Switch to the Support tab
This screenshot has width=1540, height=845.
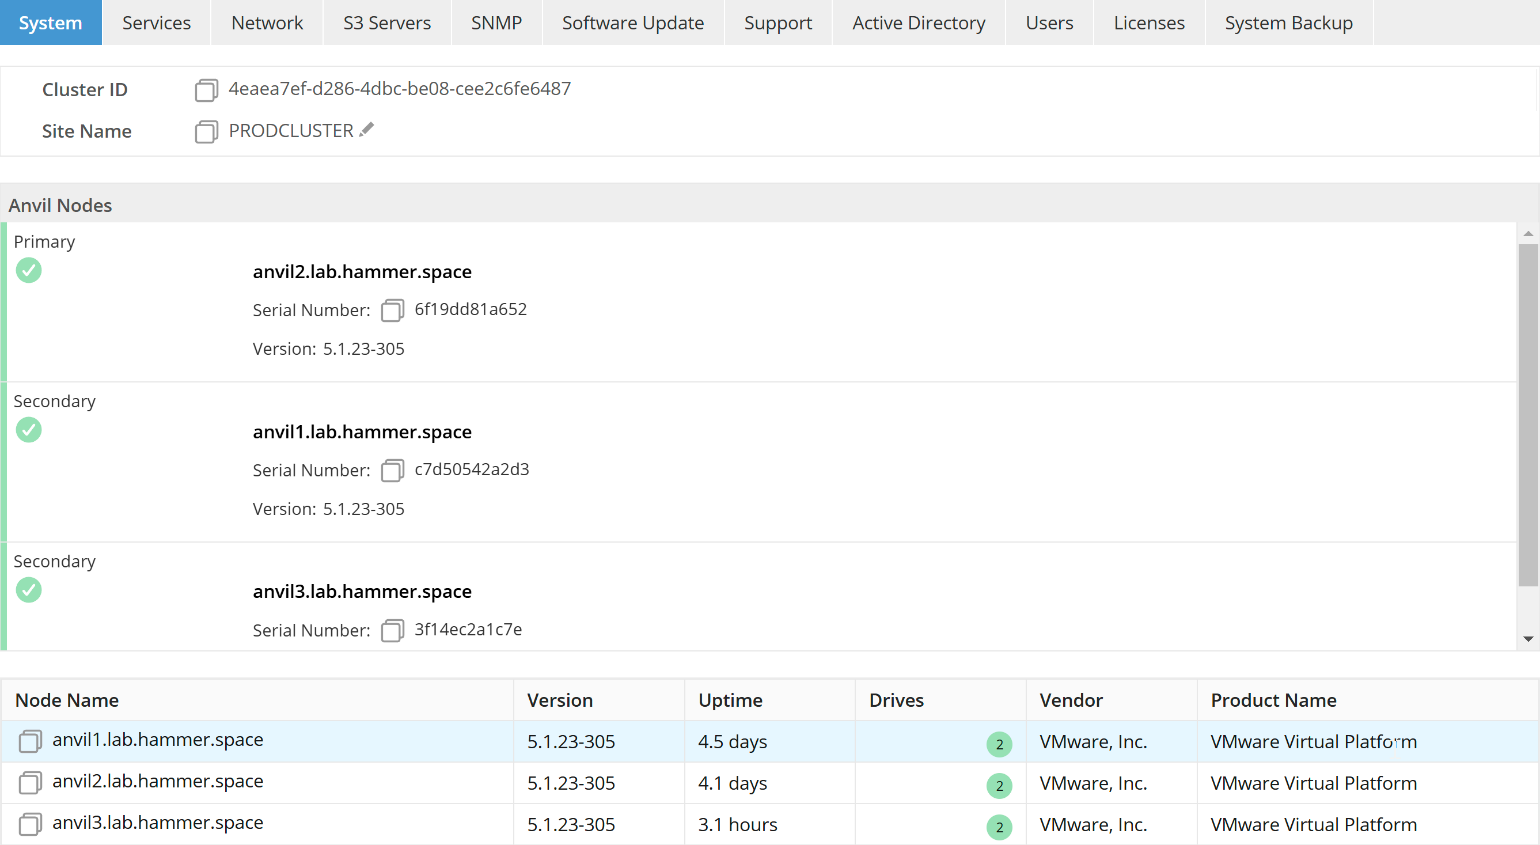pyautogui.click(x=778, y=22)
